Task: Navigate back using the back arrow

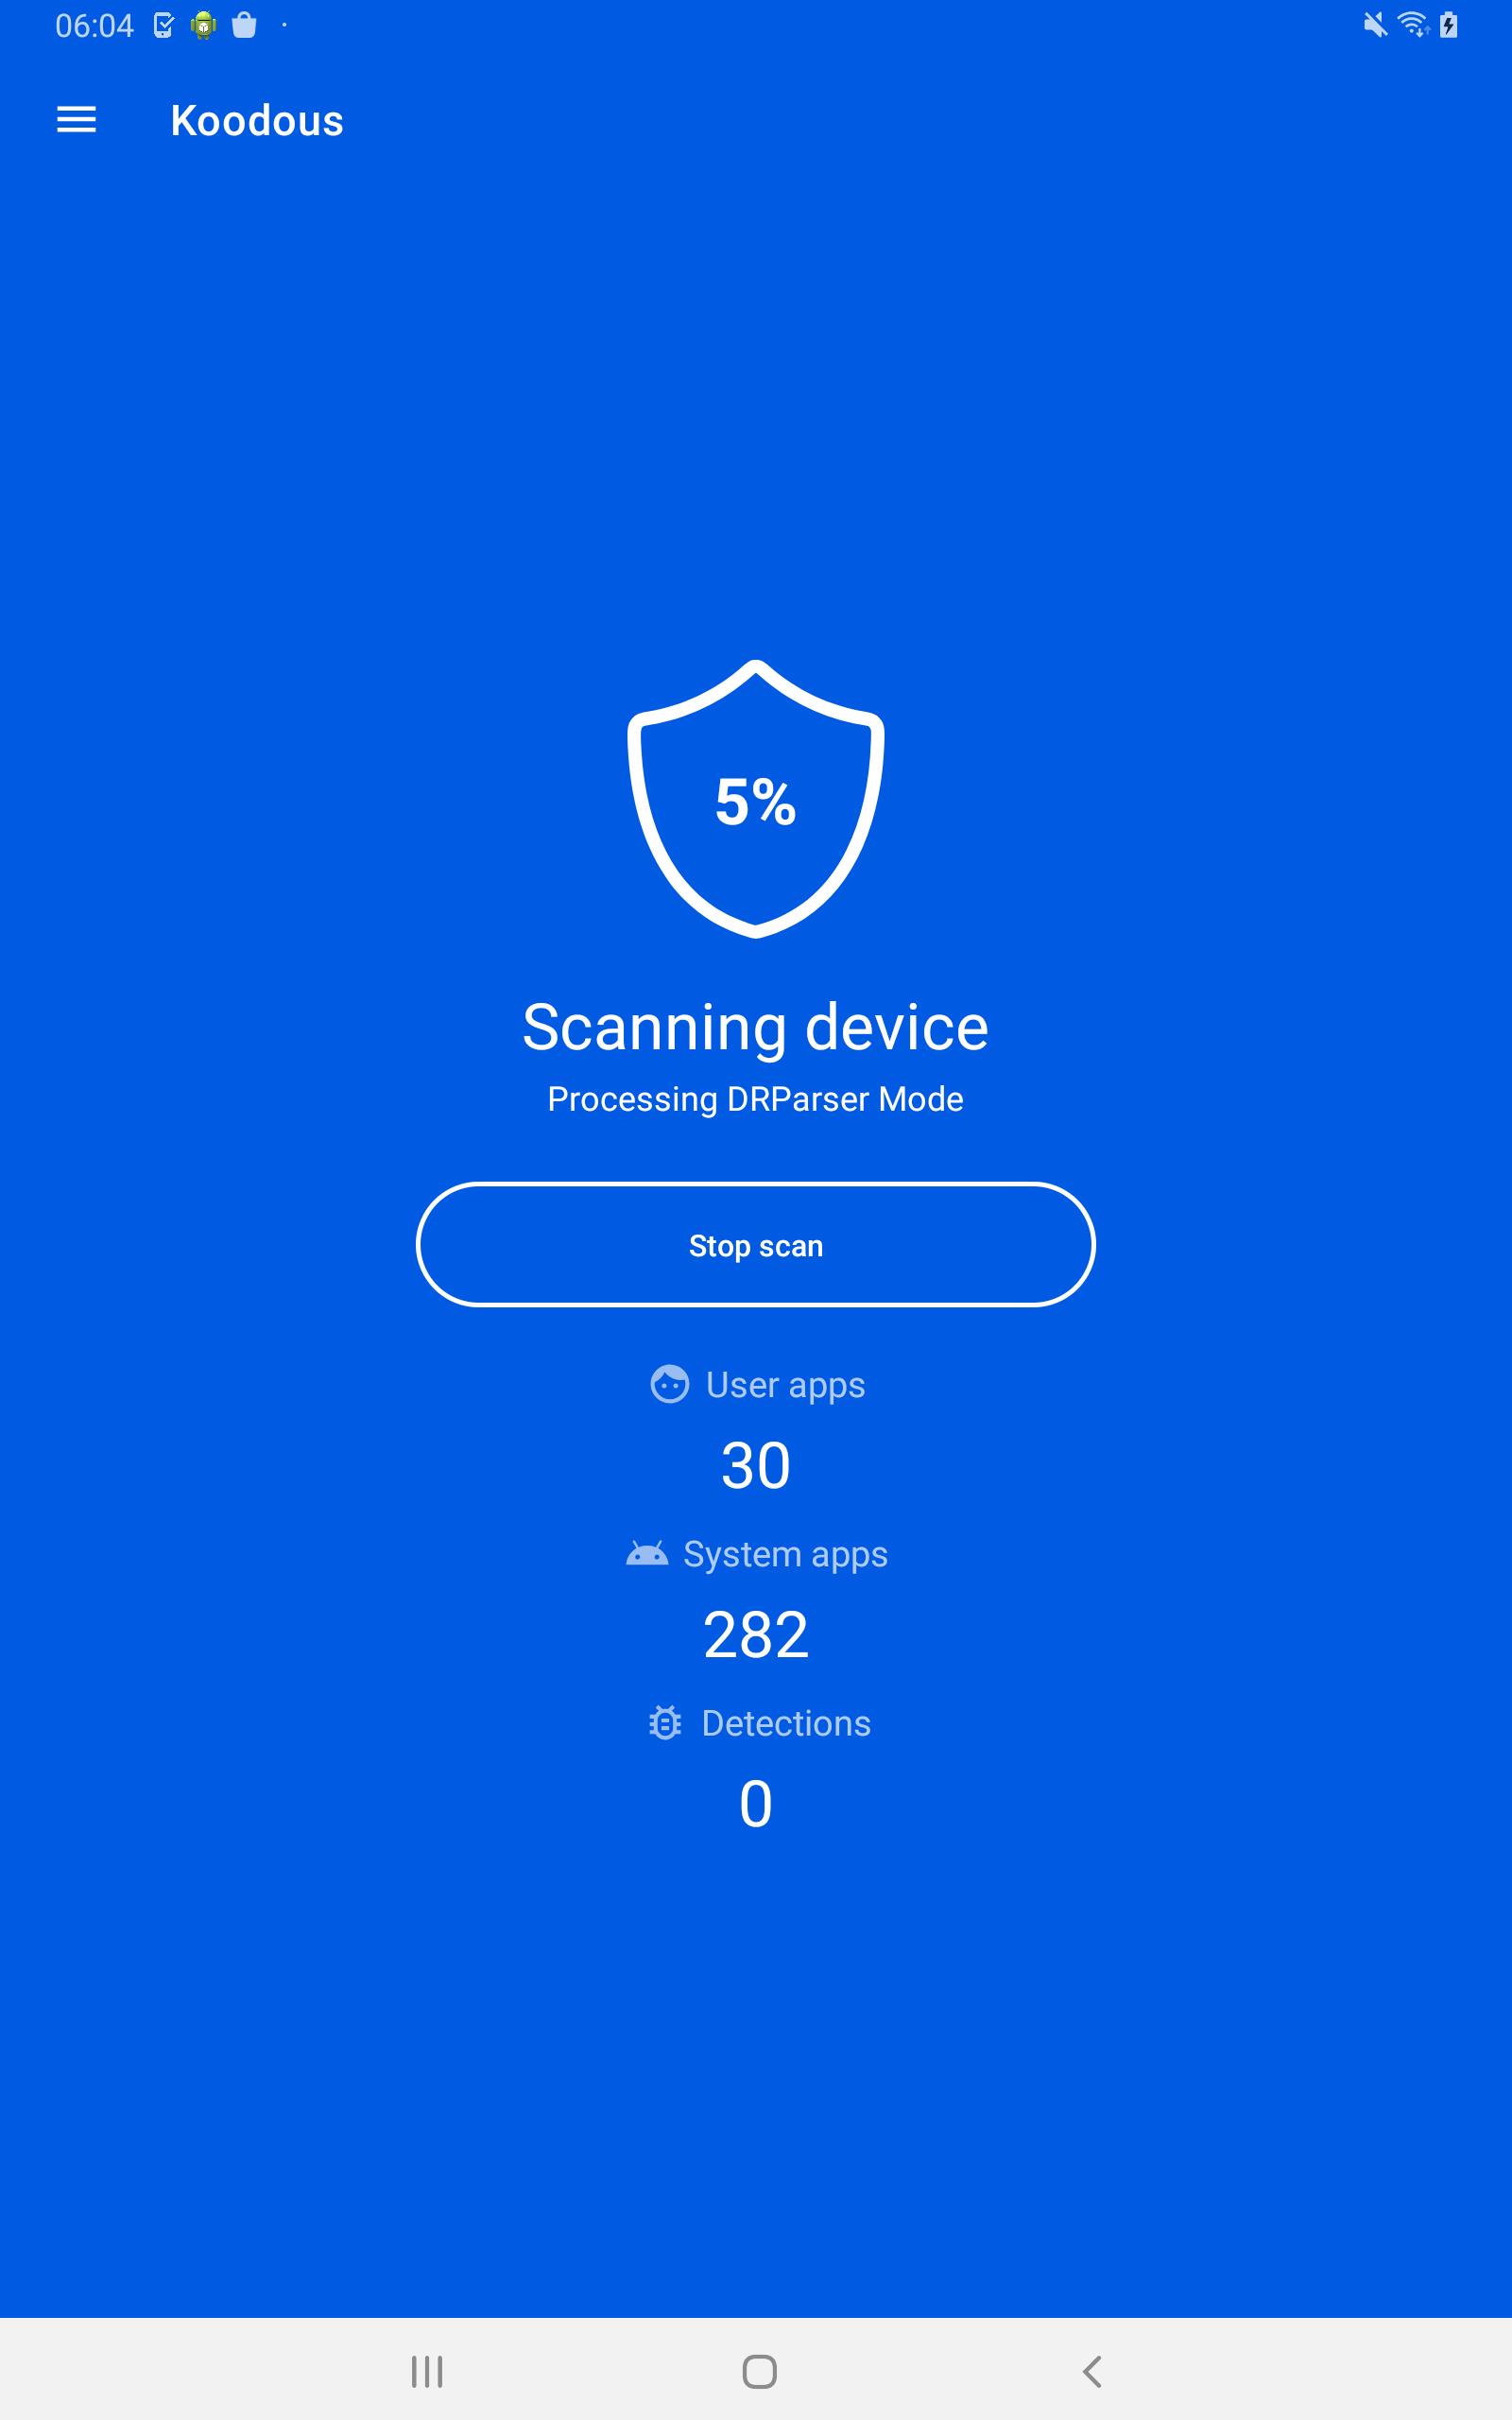Action: click(1092, 2371)
